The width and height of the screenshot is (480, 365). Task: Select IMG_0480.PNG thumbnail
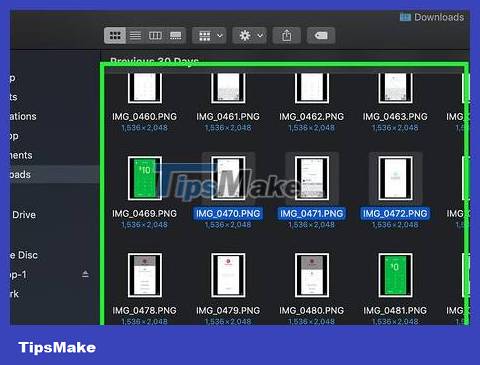tap(312, 275)
